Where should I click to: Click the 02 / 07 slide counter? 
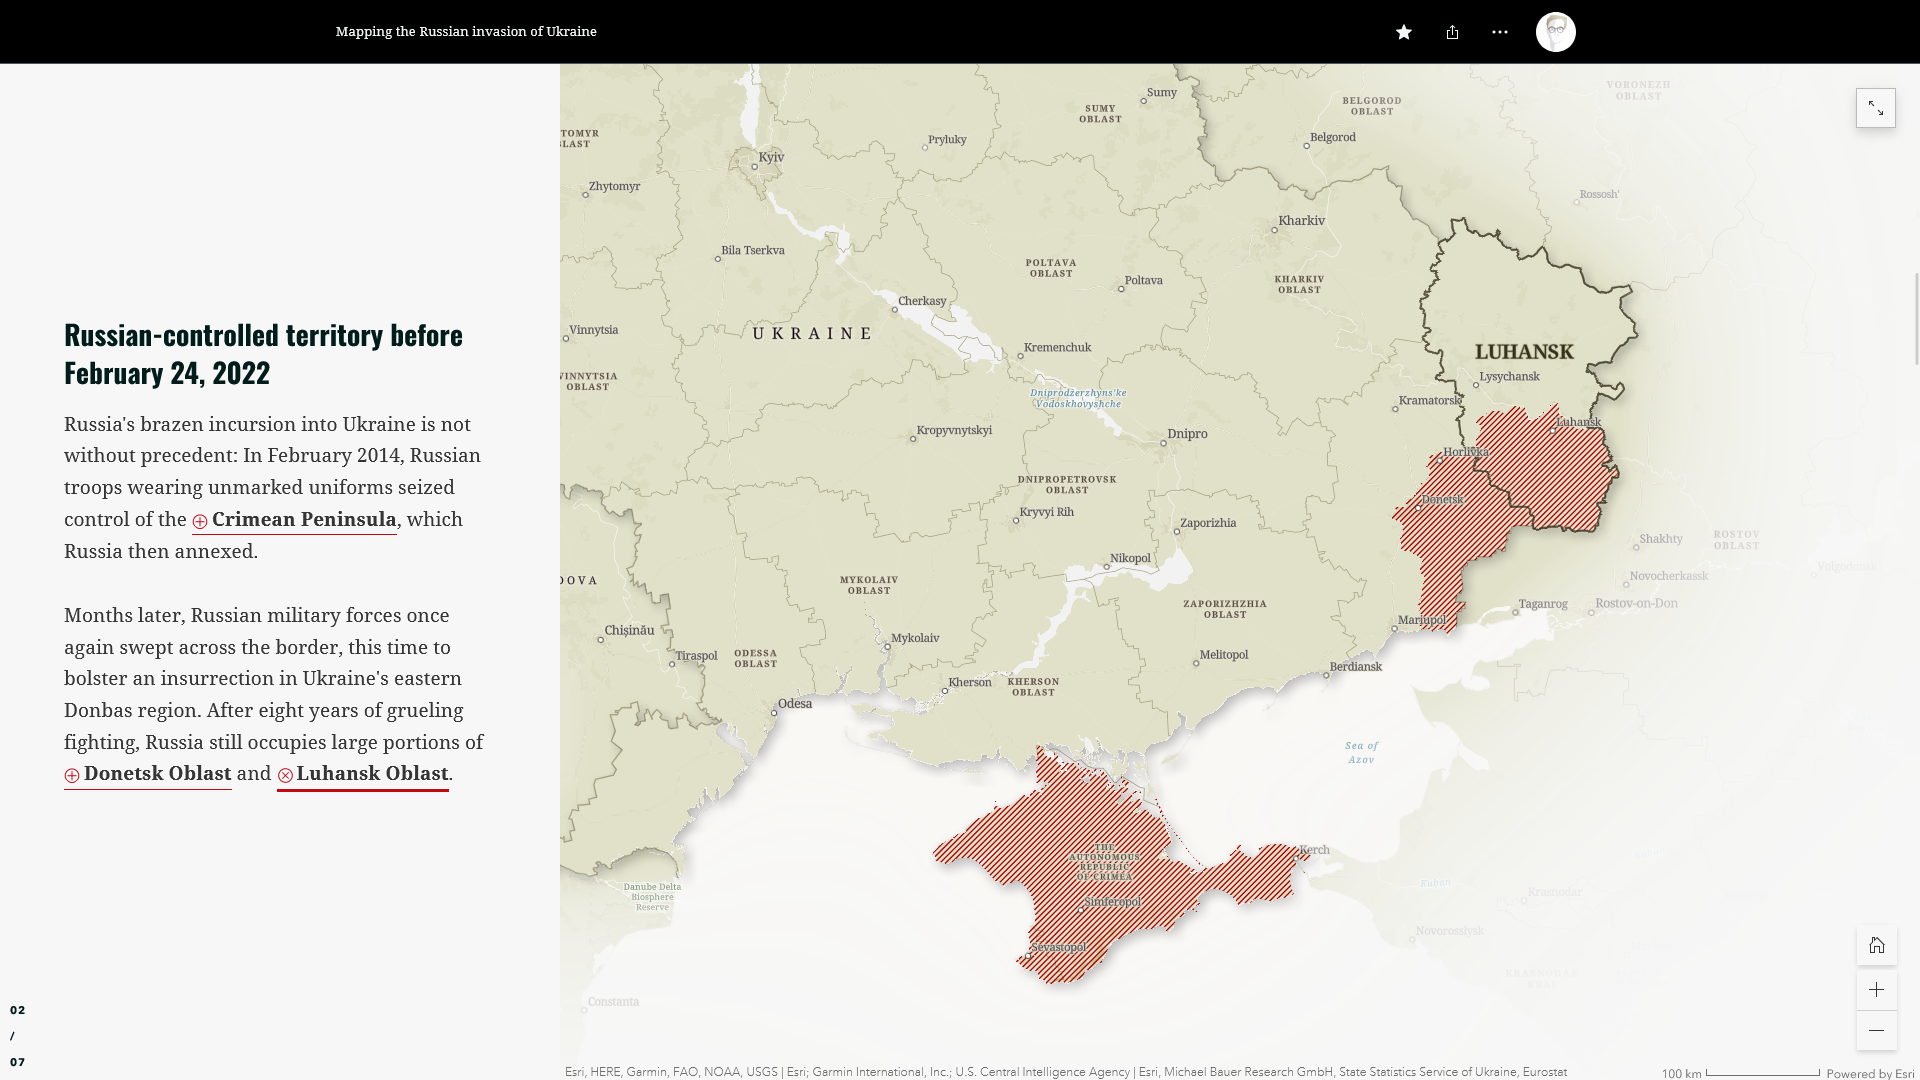(18, 1036)
